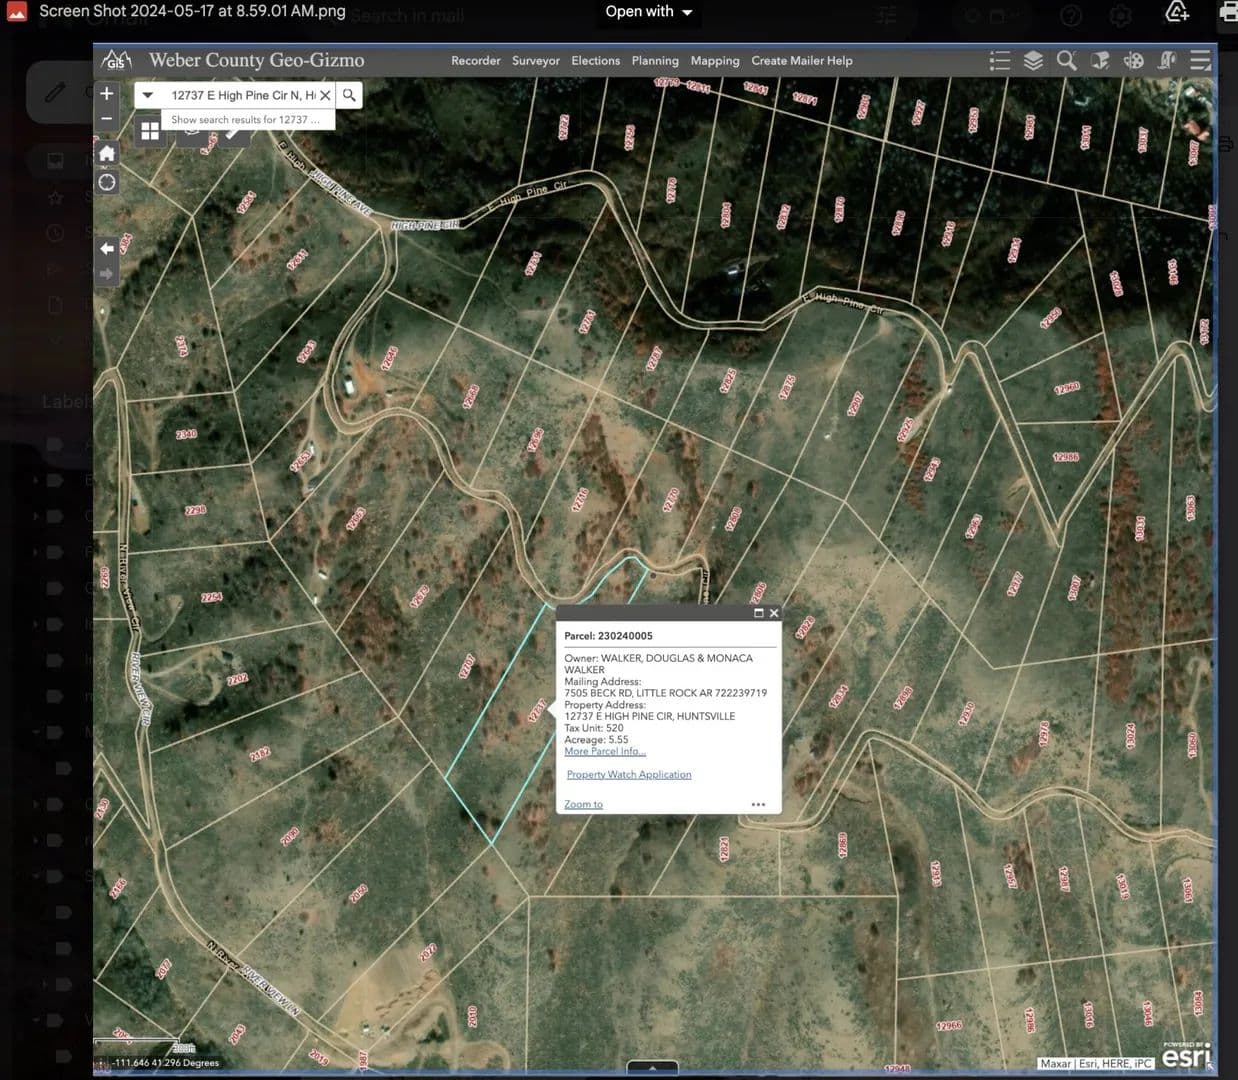
Task: Expand the search source dropdown arrow
Action: click(148, 95)
